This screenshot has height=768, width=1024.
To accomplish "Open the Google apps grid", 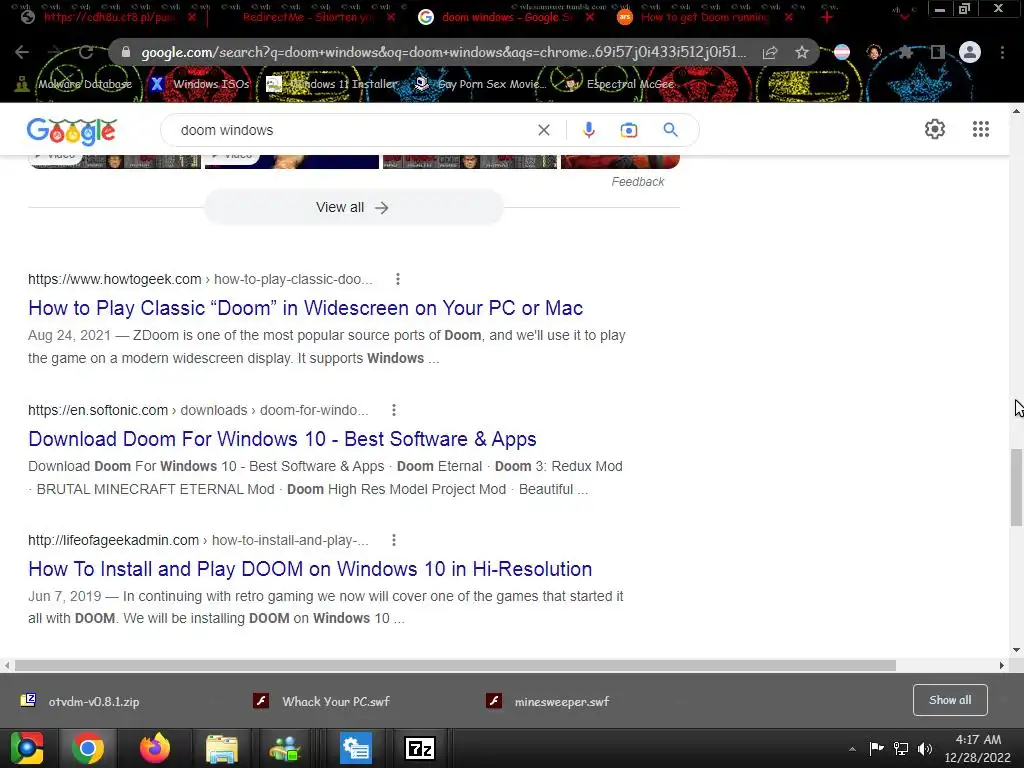I will click(x=980, y=129).
